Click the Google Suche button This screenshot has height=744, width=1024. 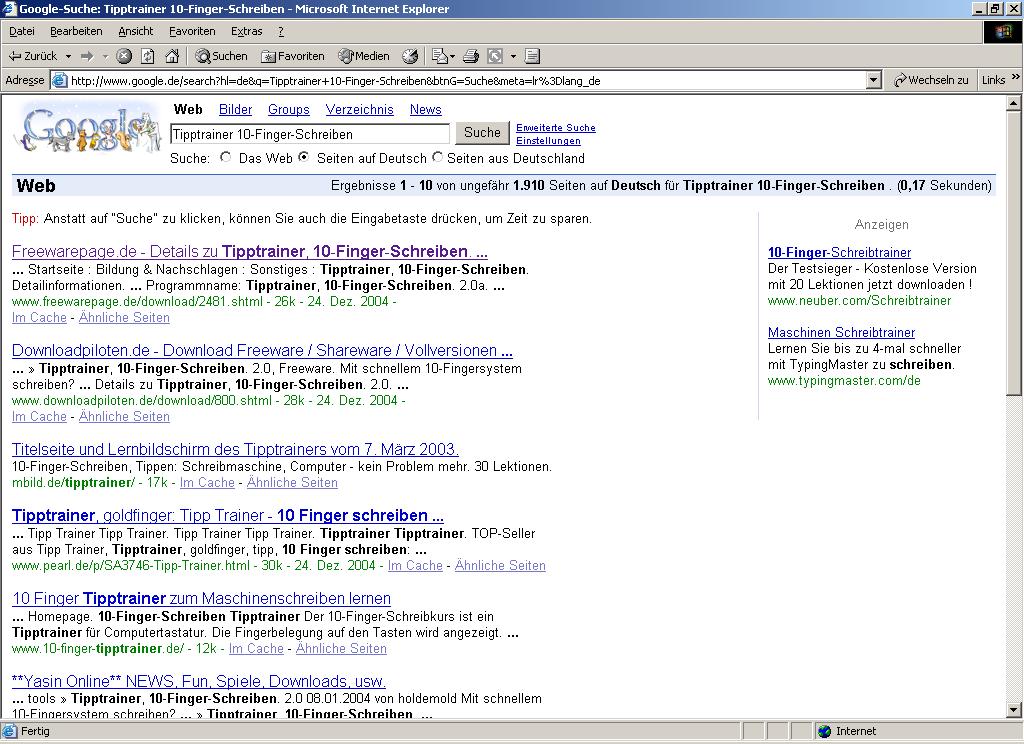click(x=482, y=133)
